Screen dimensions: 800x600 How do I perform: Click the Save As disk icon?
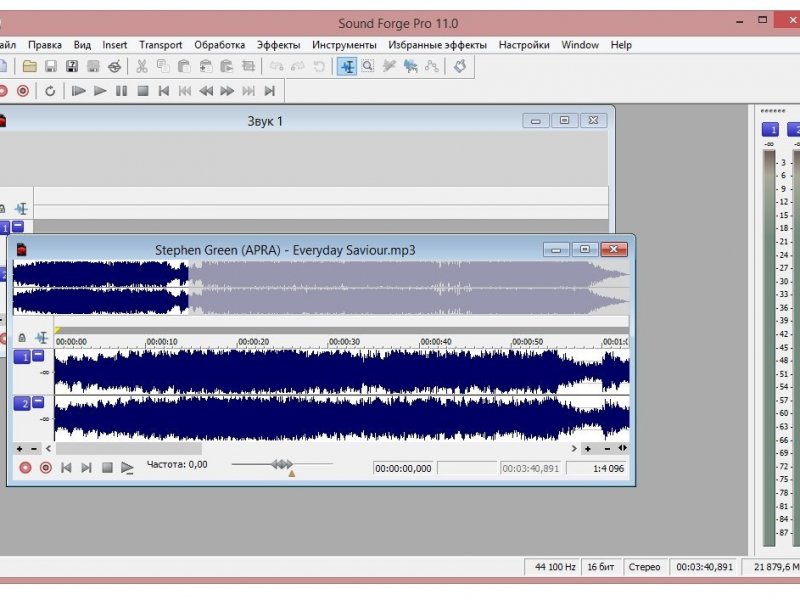click(72, 66)
